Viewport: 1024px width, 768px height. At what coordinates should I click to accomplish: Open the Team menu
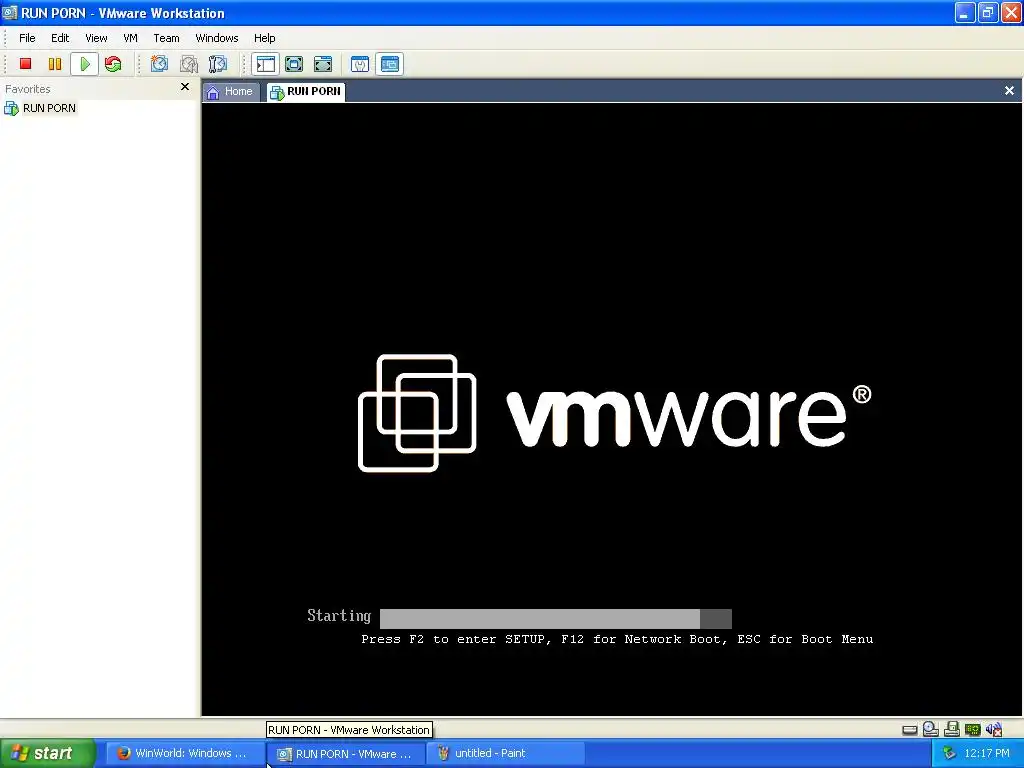pos(166,38)
